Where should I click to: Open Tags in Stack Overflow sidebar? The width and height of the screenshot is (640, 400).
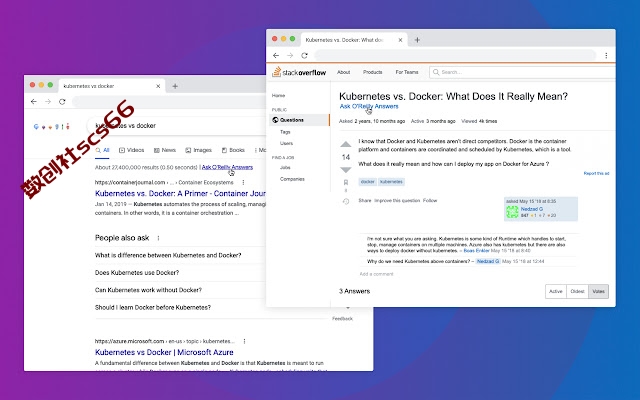pos(285,132)
